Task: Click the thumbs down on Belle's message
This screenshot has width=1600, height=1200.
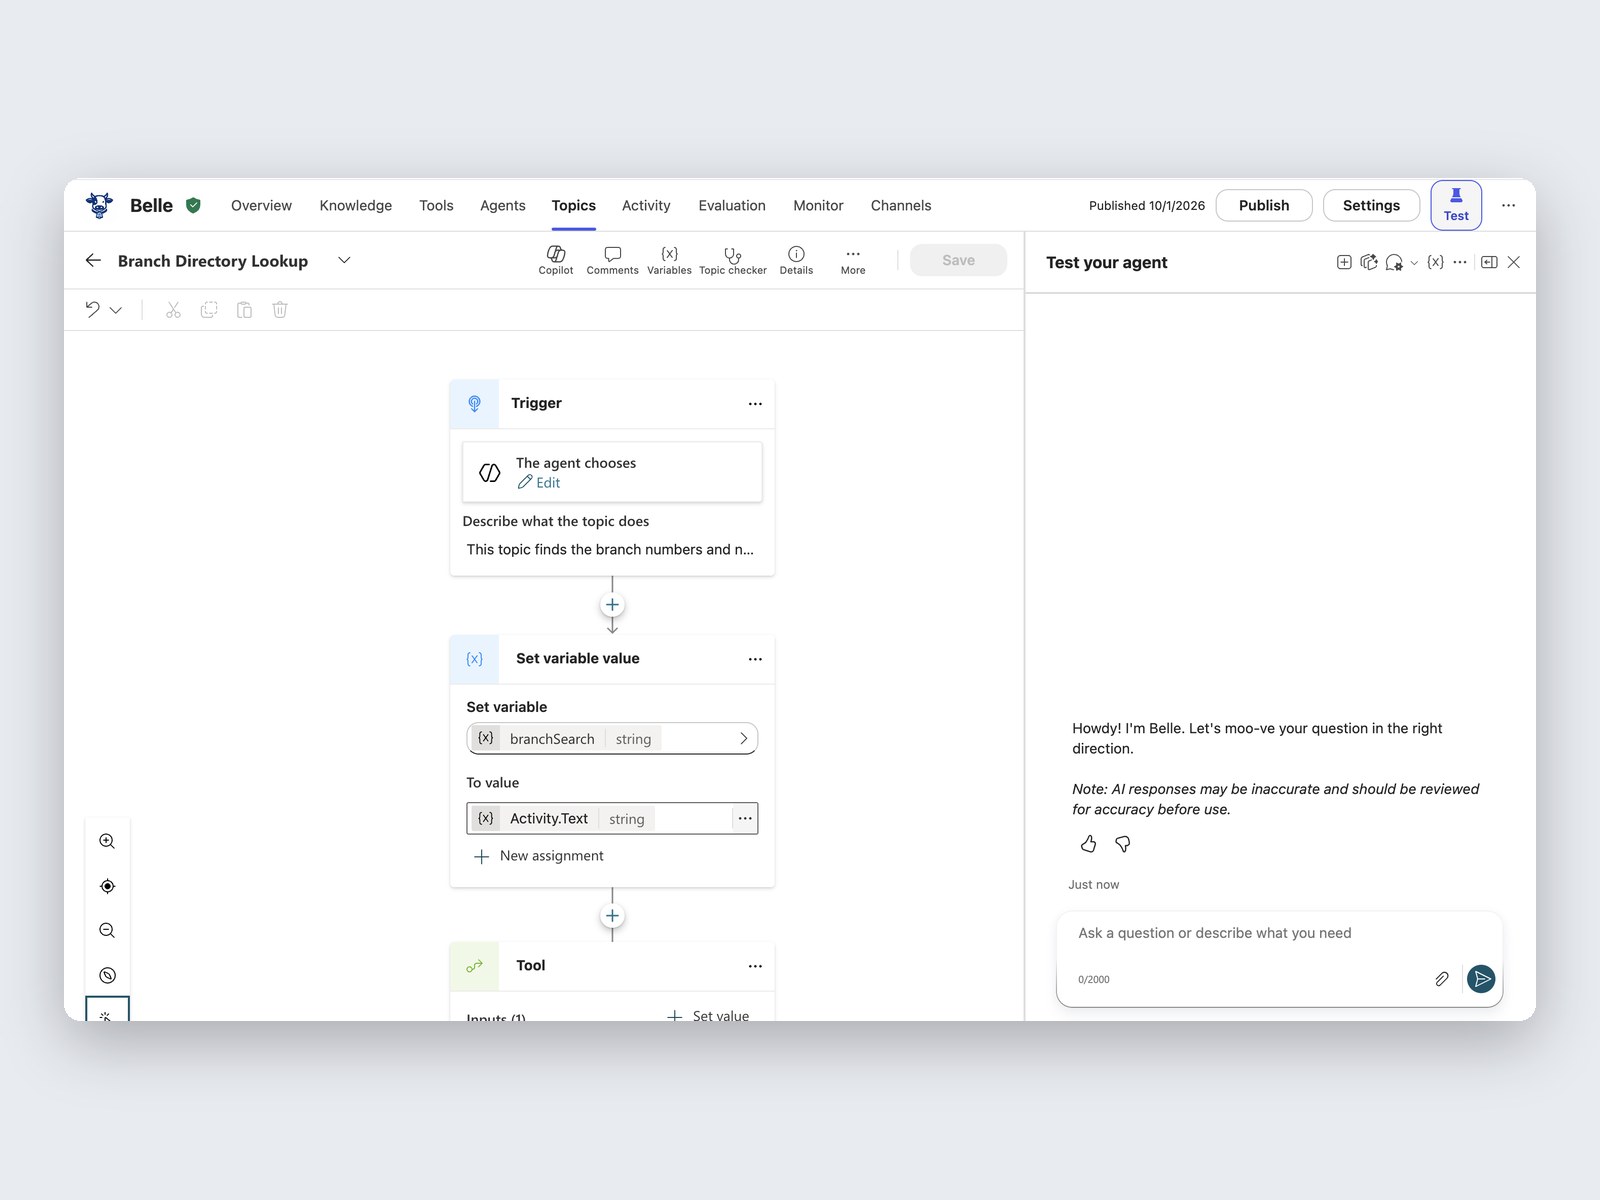Action: pyautogui.click(x=1123, y=844)
